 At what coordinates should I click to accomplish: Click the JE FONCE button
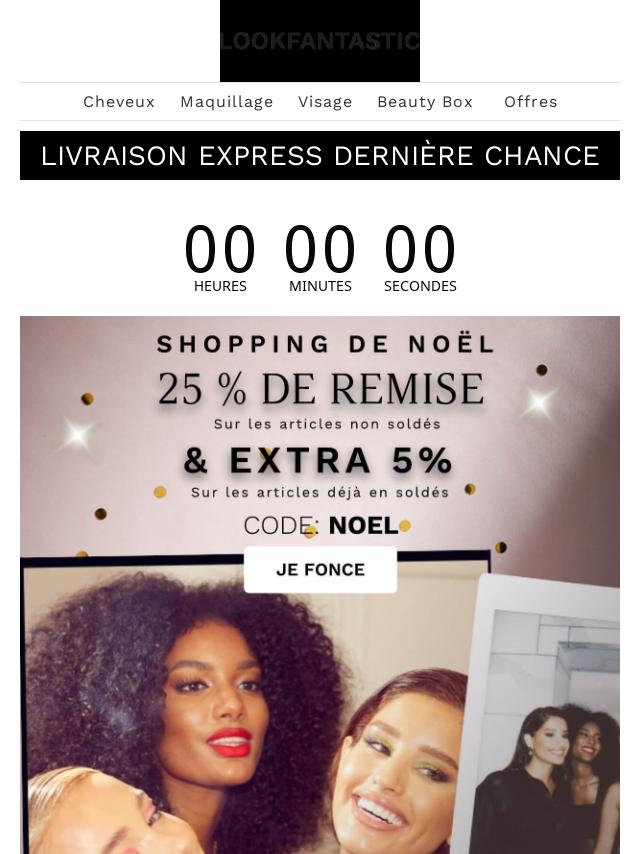coord(320,570)
